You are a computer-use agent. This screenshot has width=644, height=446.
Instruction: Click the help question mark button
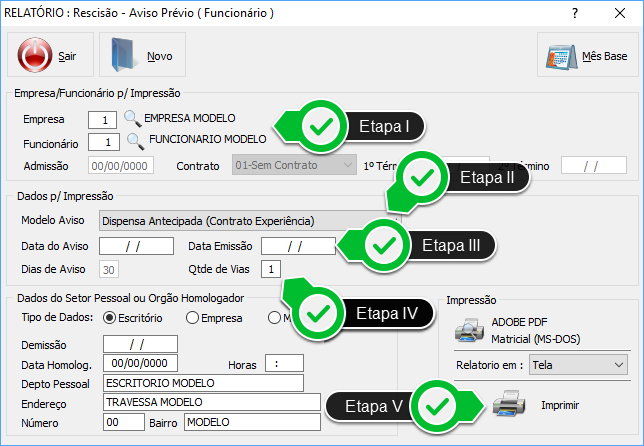click(574, 14)
